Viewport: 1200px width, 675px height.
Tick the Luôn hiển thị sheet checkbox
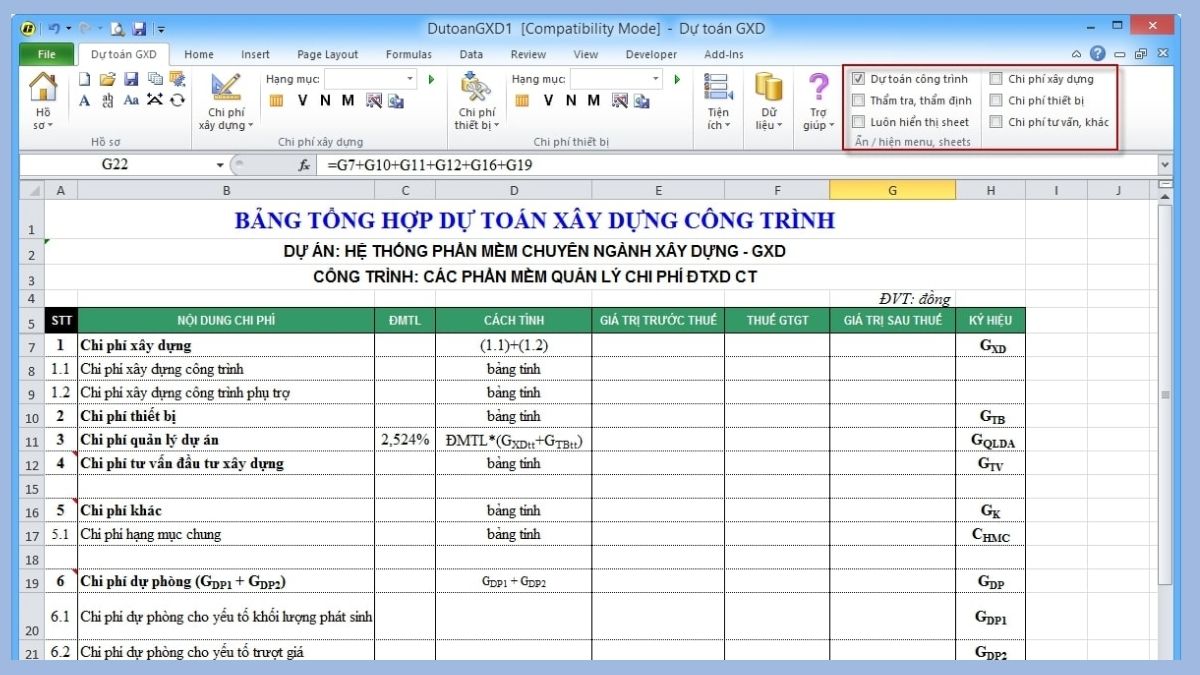[859, 122]
